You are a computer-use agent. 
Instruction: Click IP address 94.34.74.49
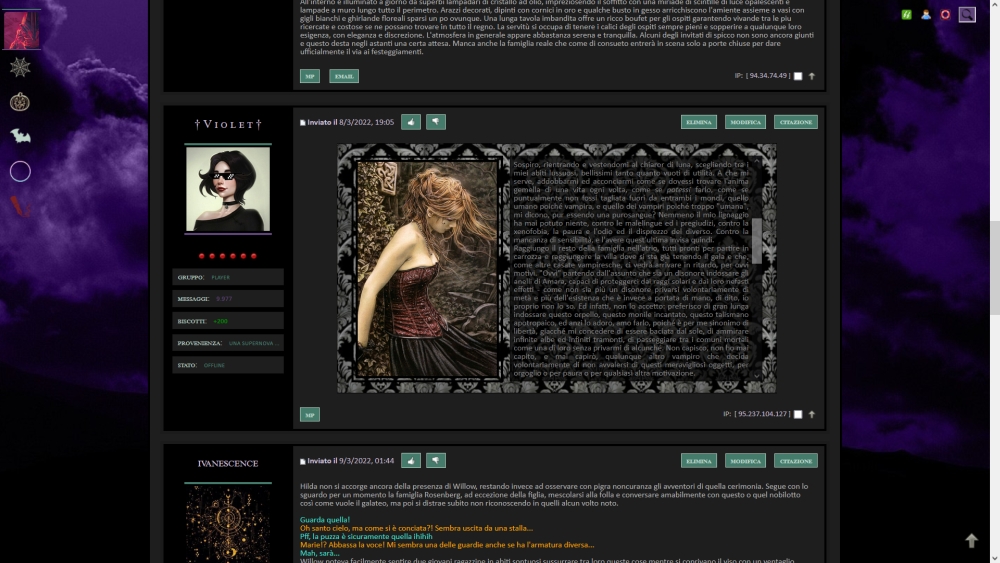tap(768, 75)
